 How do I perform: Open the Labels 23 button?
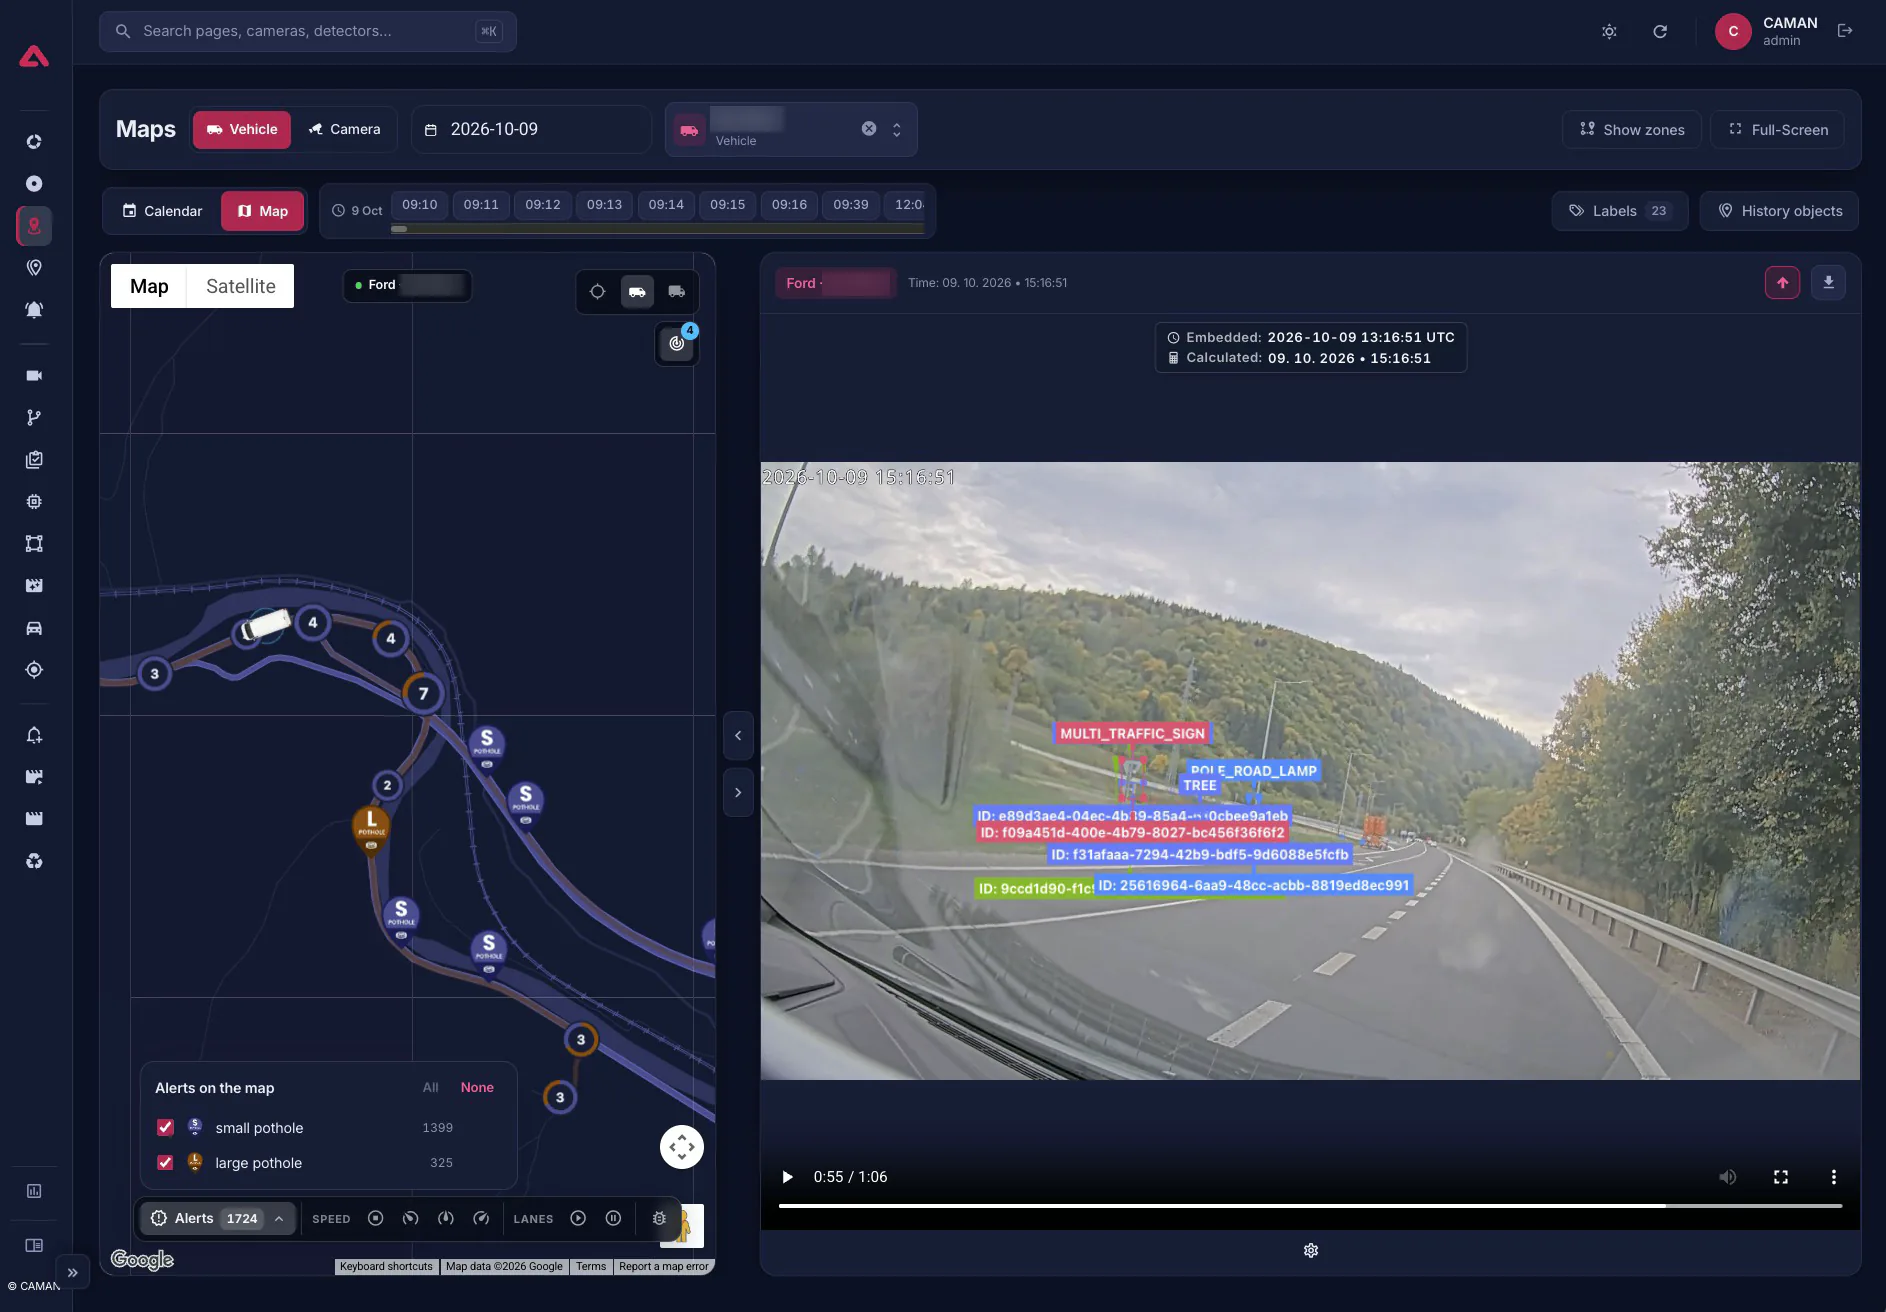1619,211
